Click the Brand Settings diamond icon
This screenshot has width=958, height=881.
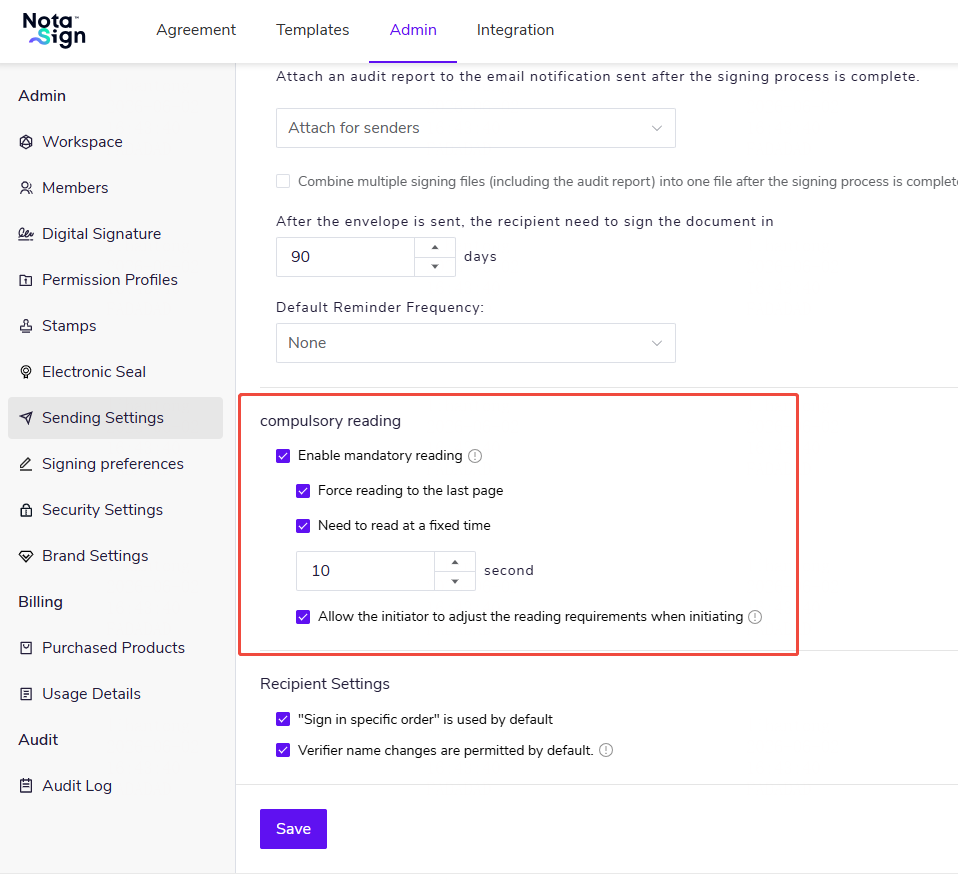(x=26, y=556)
